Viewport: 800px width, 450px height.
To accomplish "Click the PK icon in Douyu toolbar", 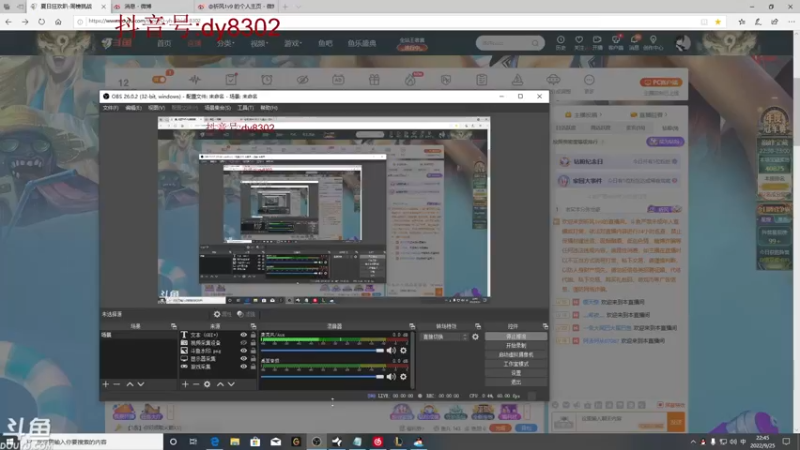I will 446,80.
